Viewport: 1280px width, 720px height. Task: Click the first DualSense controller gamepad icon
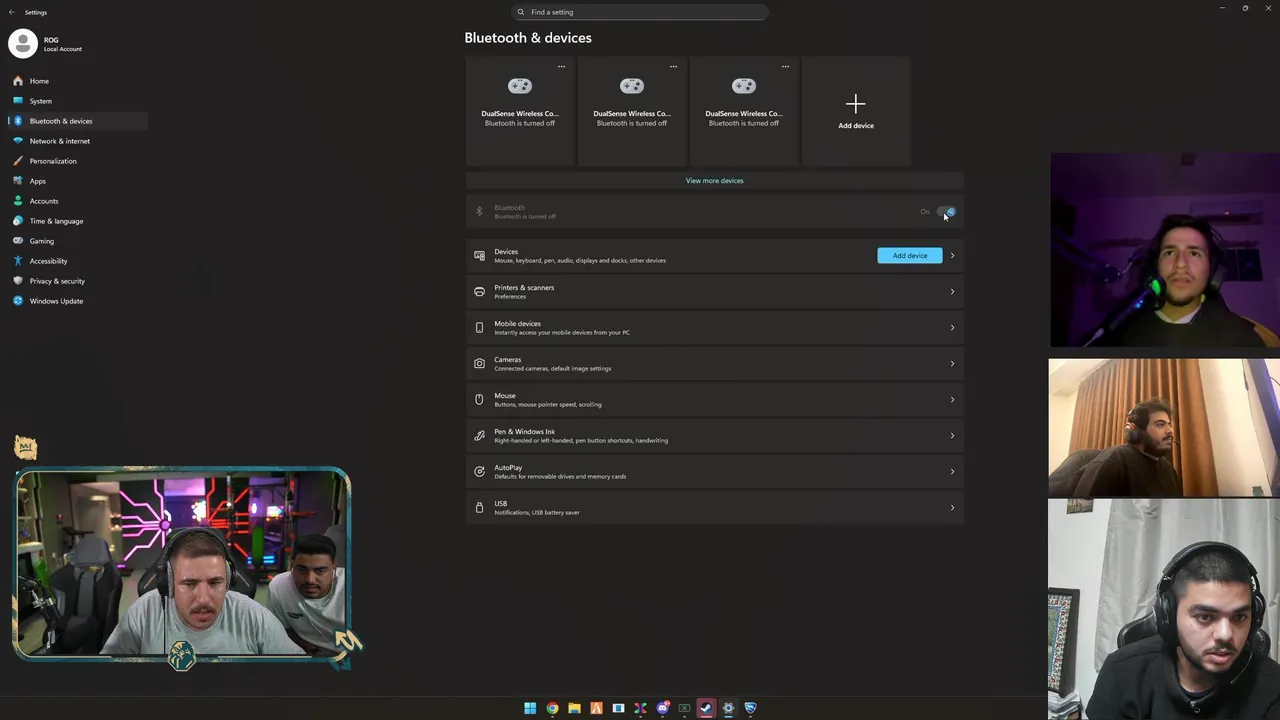click(520, 86)
